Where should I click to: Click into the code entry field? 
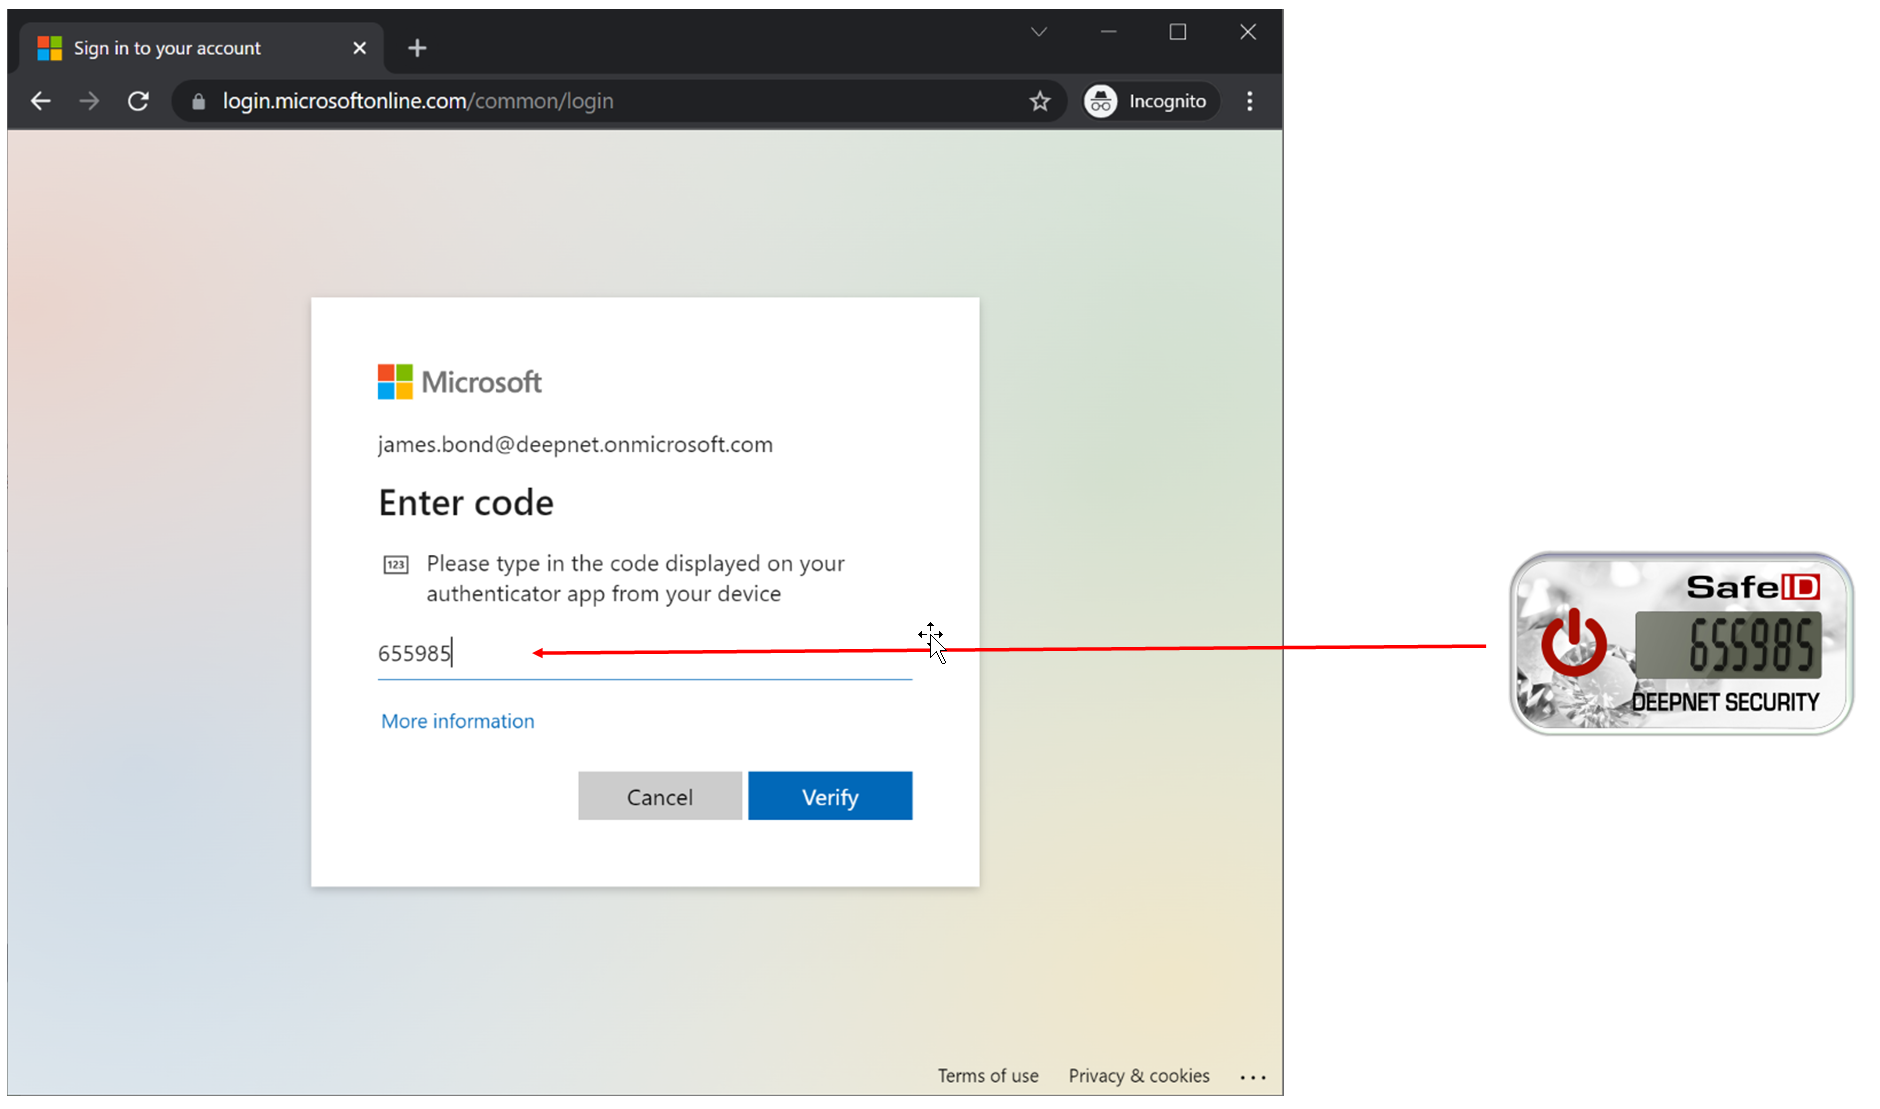[x=645, y=654]
